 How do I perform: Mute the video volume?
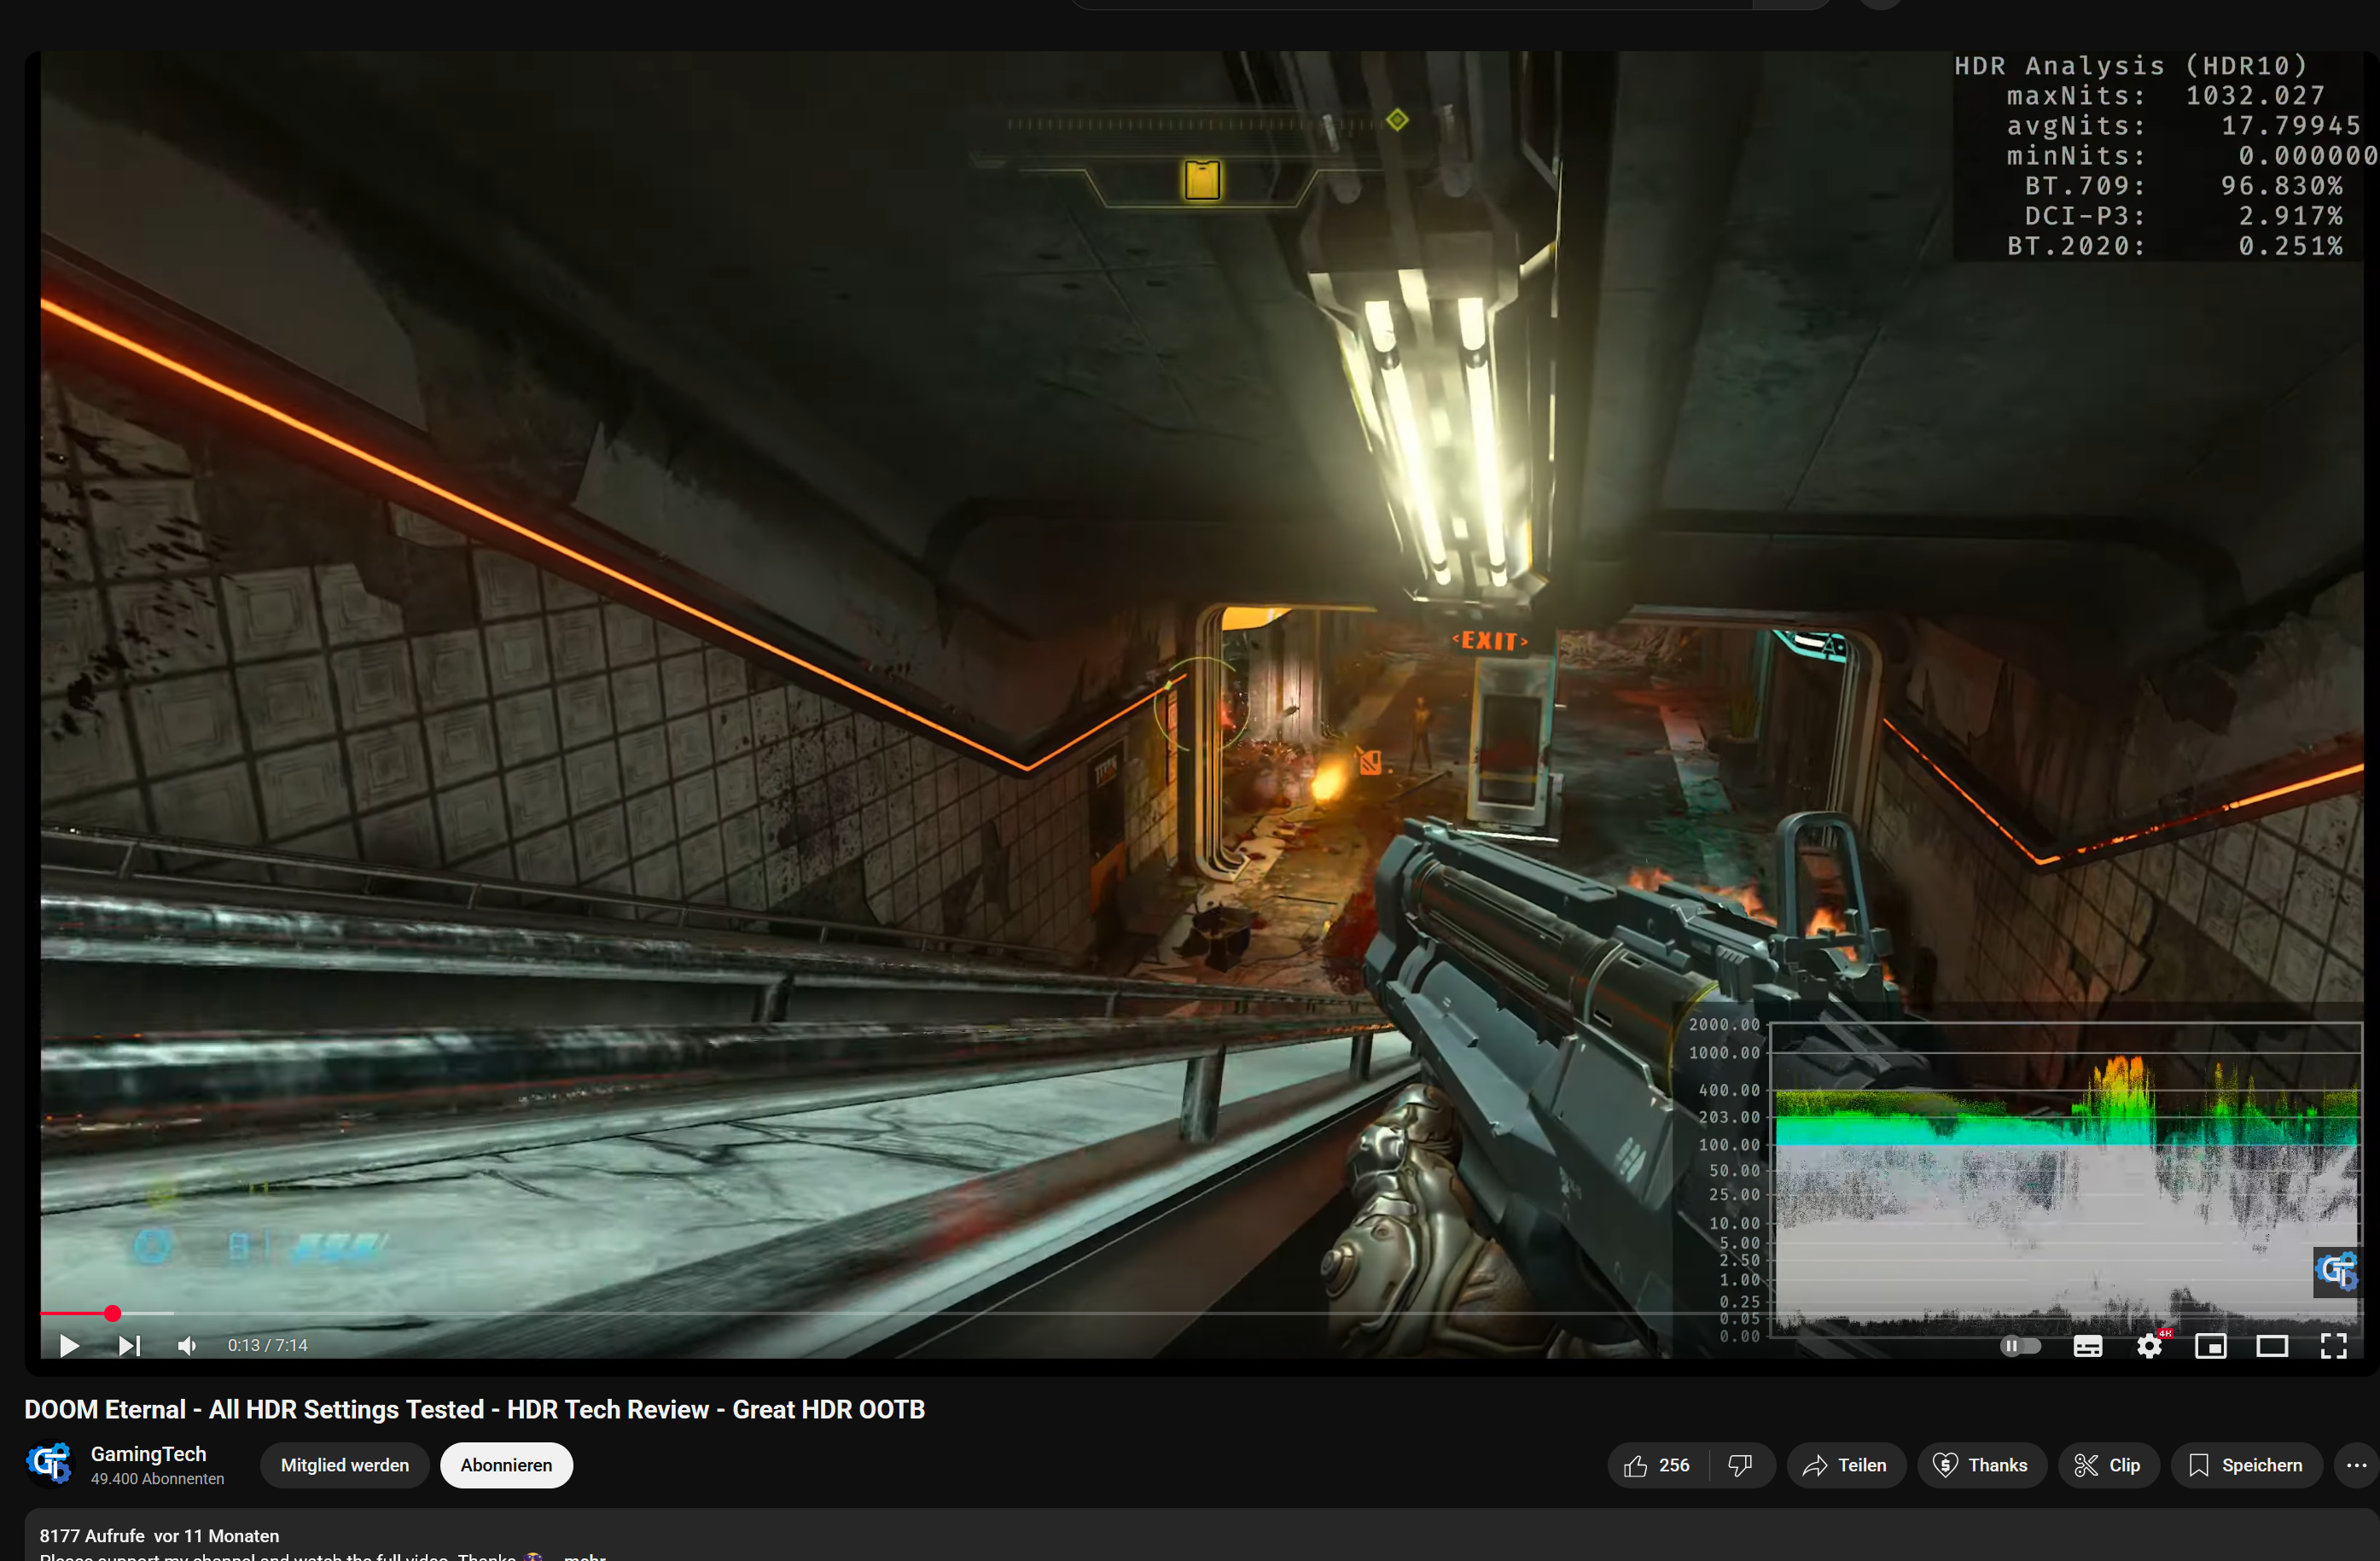186,1345
